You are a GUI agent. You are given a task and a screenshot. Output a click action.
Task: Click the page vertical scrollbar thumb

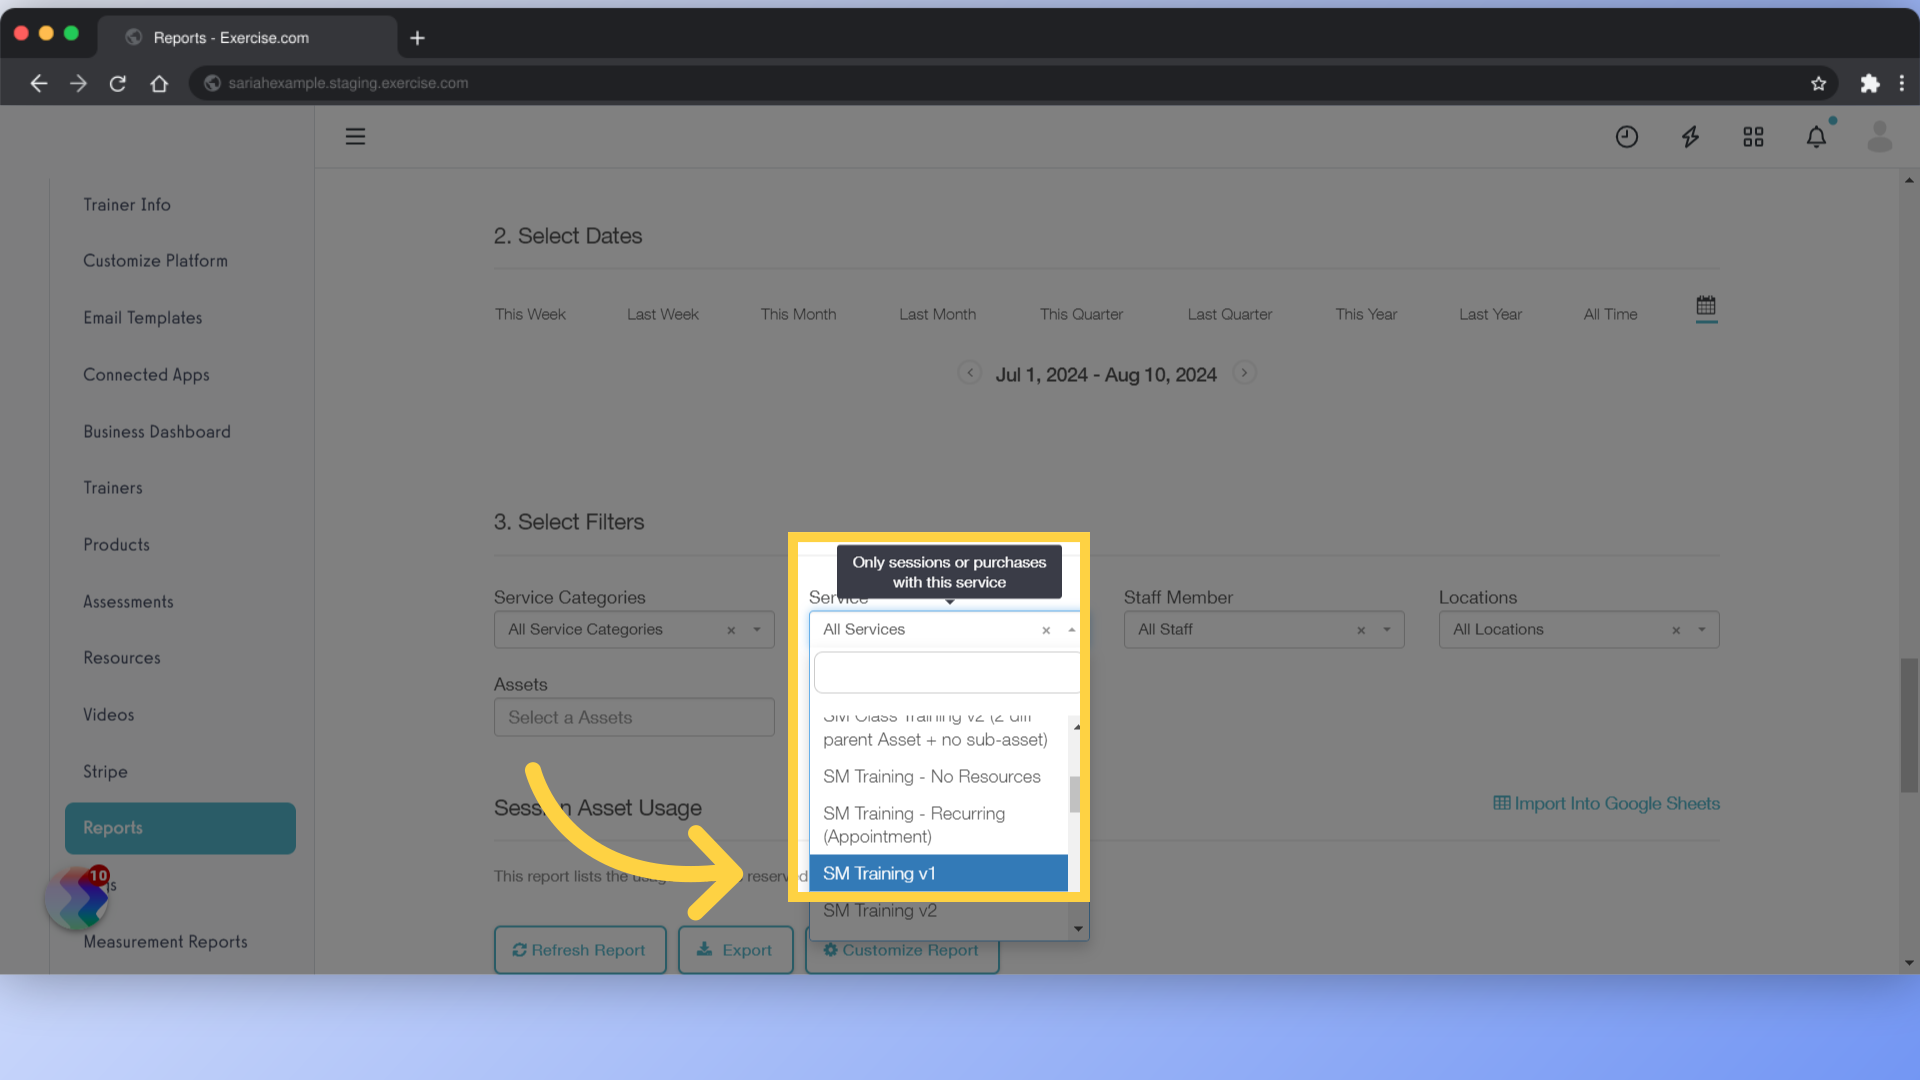pos(1909,725)
